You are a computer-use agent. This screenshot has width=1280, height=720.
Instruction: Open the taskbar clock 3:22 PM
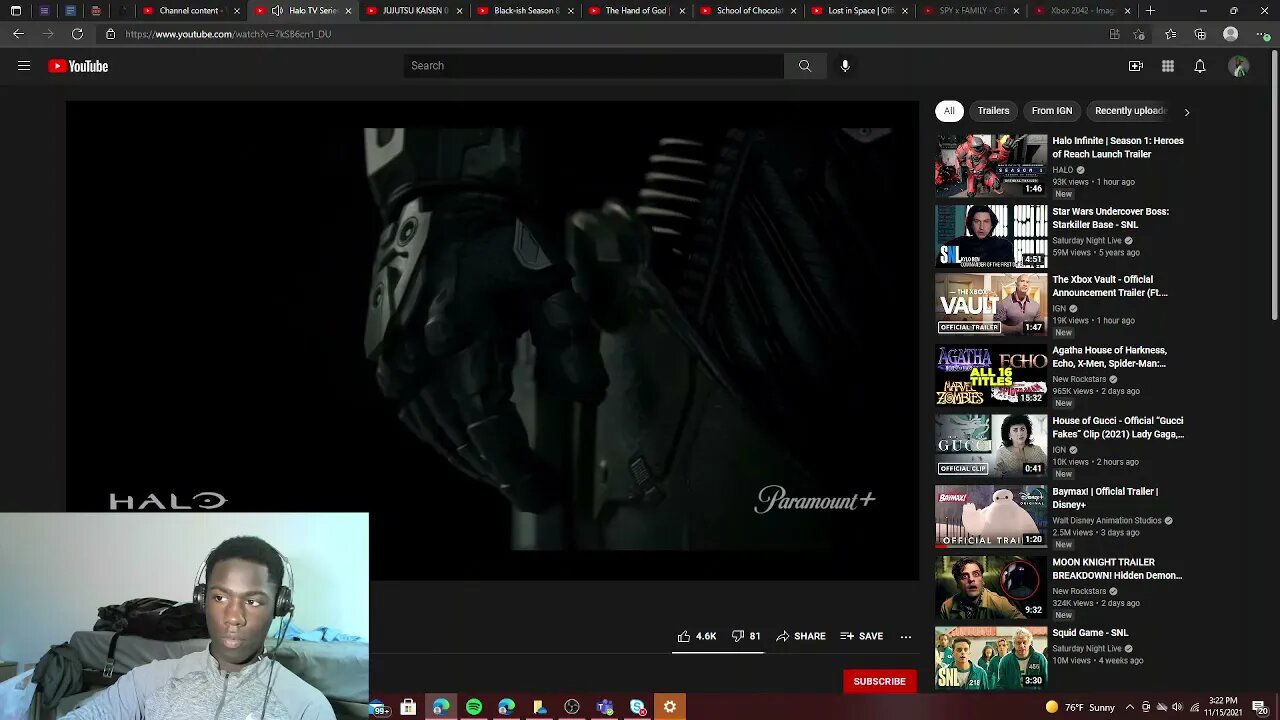(1223, 707)
